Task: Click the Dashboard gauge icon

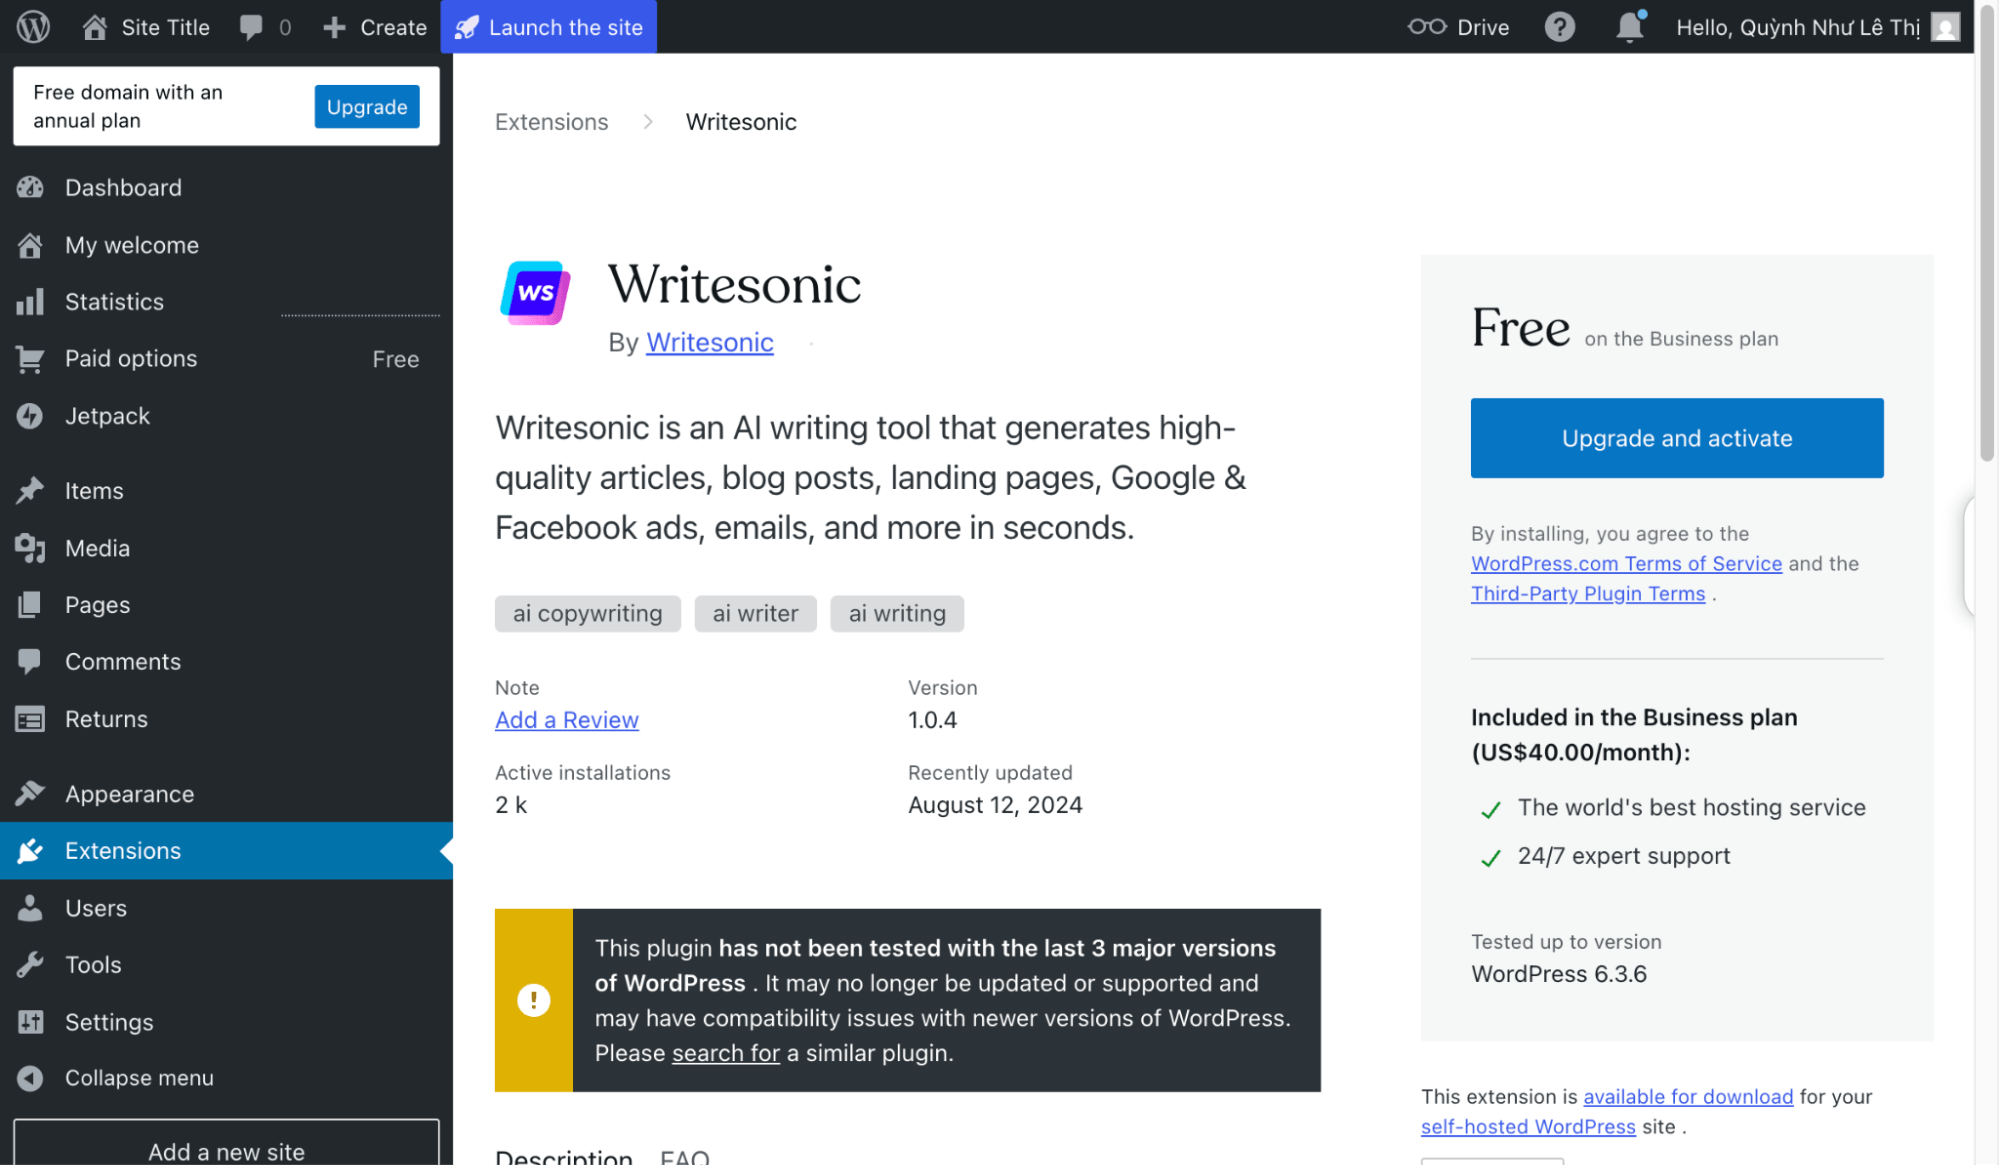Action: point(30,187)
